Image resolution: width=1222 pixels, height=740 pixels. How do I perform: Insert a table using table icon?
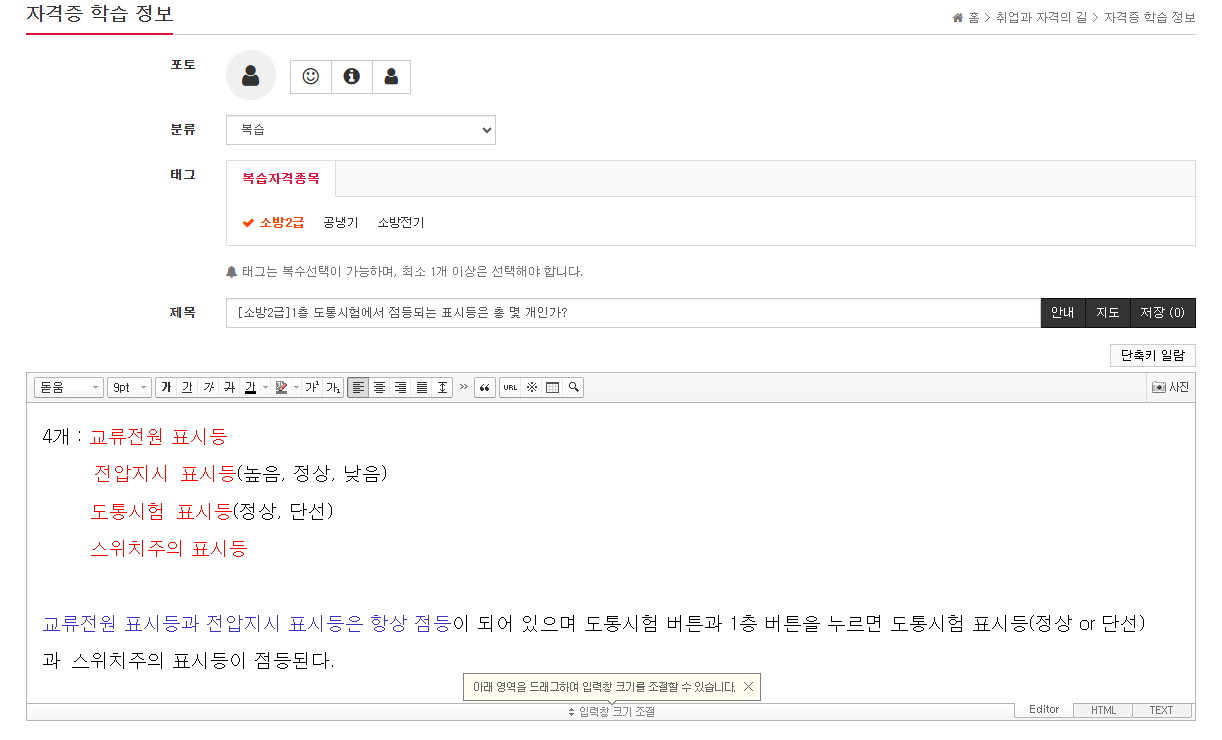(x=552, y=387)
